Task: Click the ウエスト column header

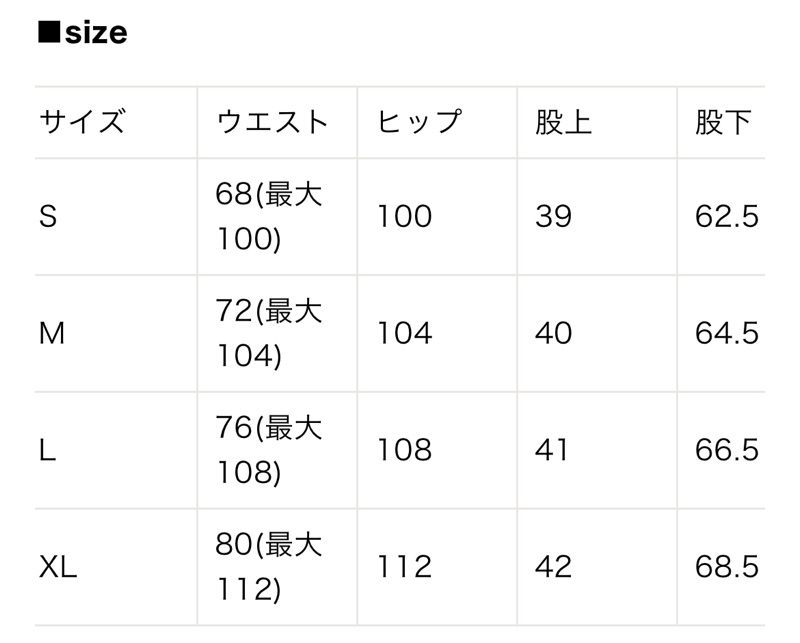Action: [x=272, y=122]
